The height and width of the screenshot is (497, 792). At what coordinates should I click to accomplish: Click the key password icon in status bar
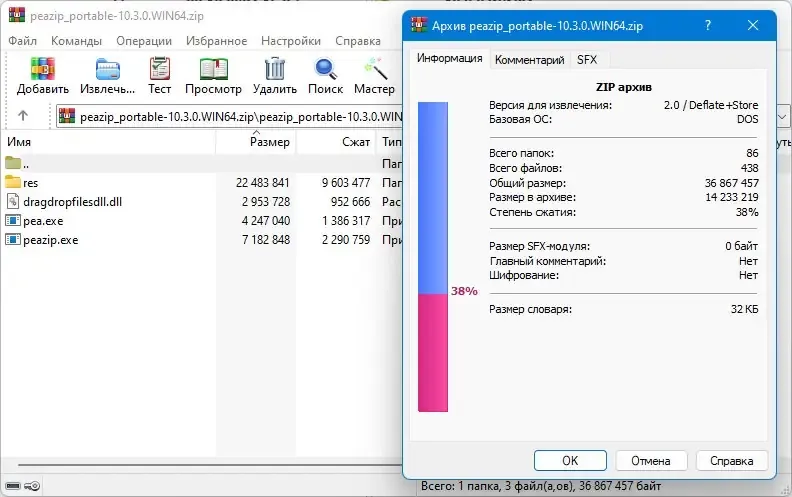pos(32,486)
